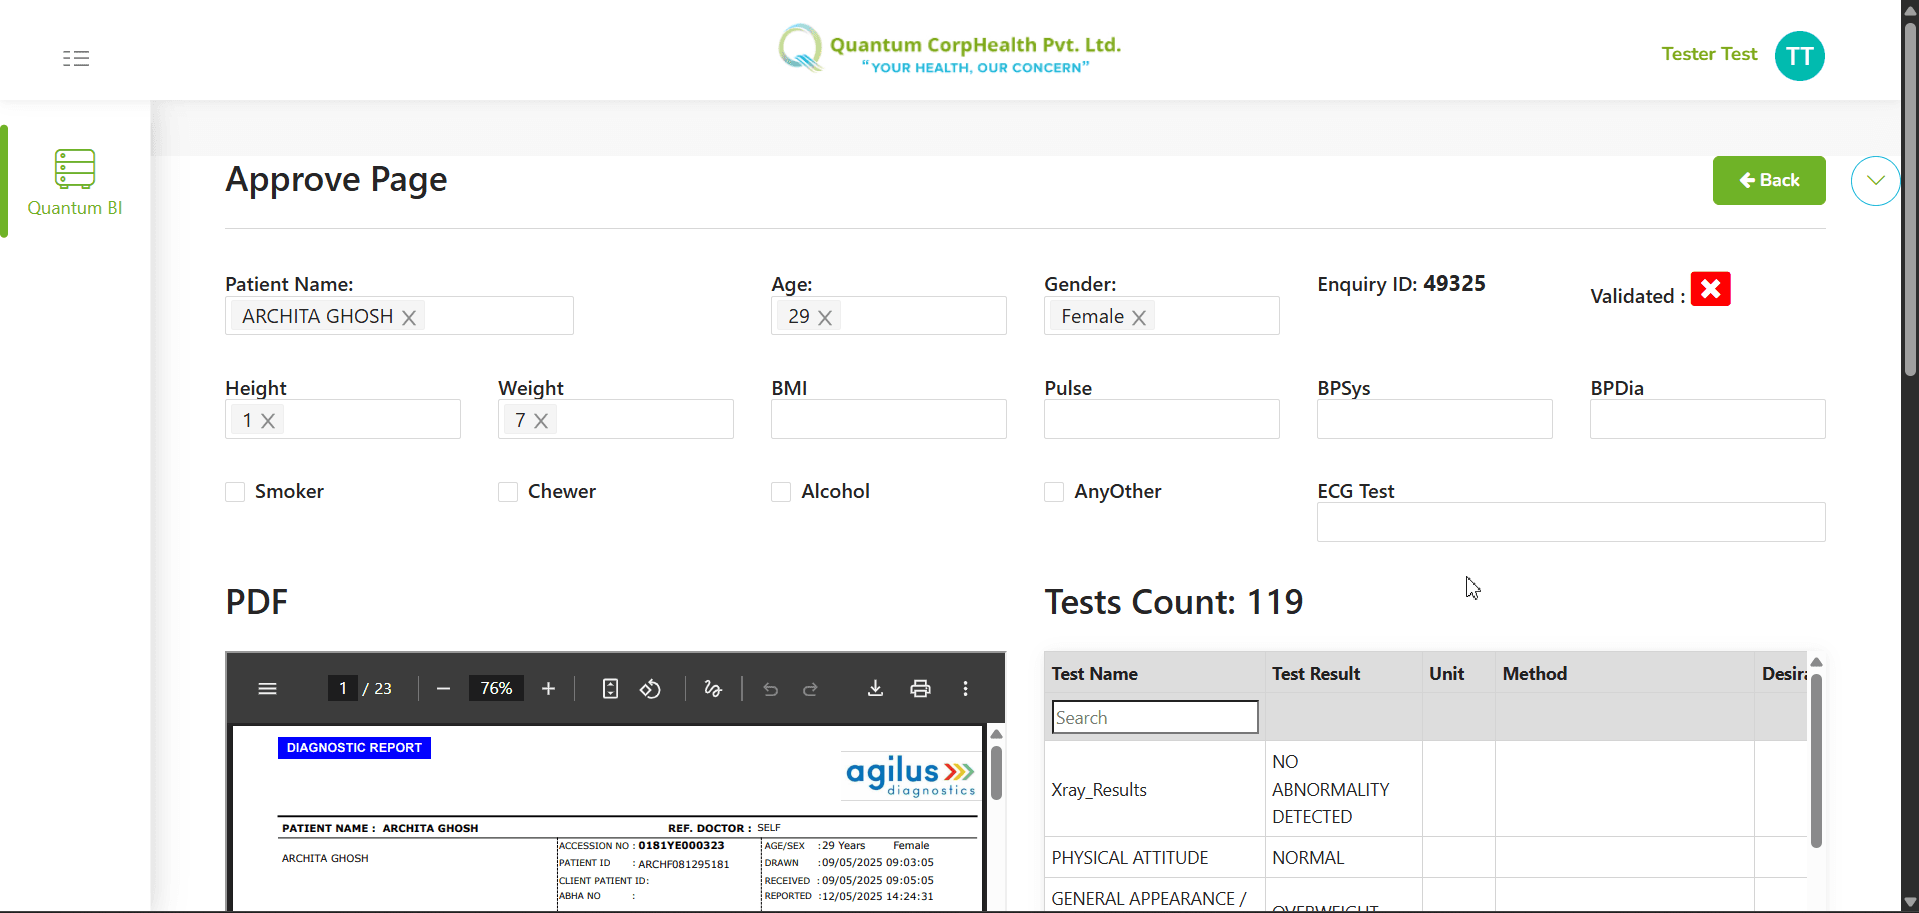
Task: Open the hamburger sidebar menu icon
Action: (x=76, y=58)
